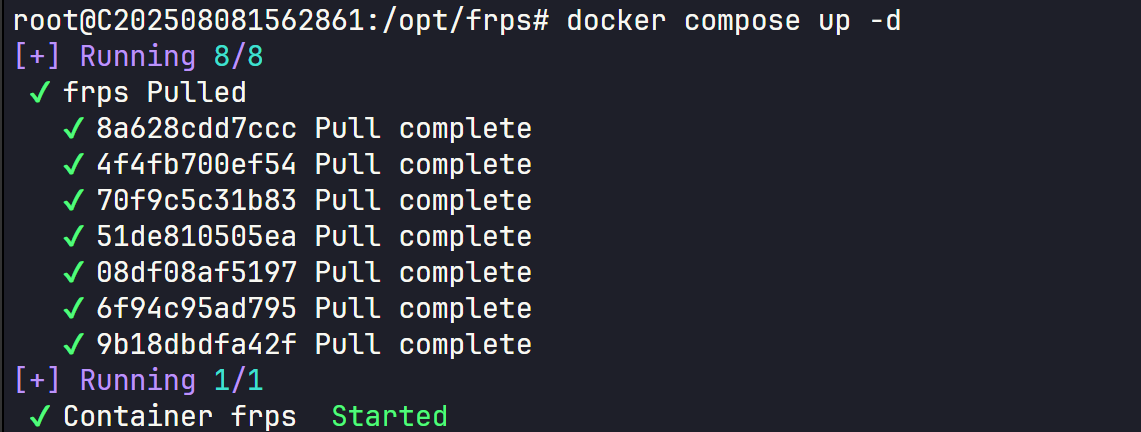Click the docker compose up -d command
The image size is (1141, 432).
tap(734, 21)
